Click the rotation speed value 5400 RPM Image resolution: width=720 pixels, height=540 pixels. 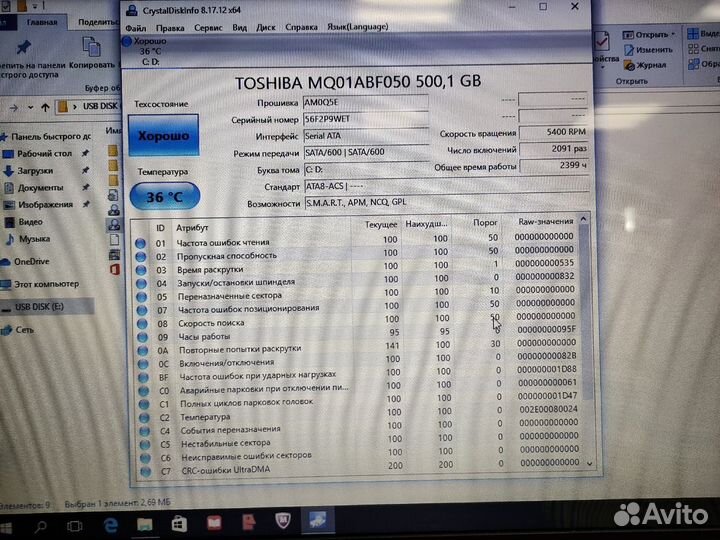(x=553, y=132)
